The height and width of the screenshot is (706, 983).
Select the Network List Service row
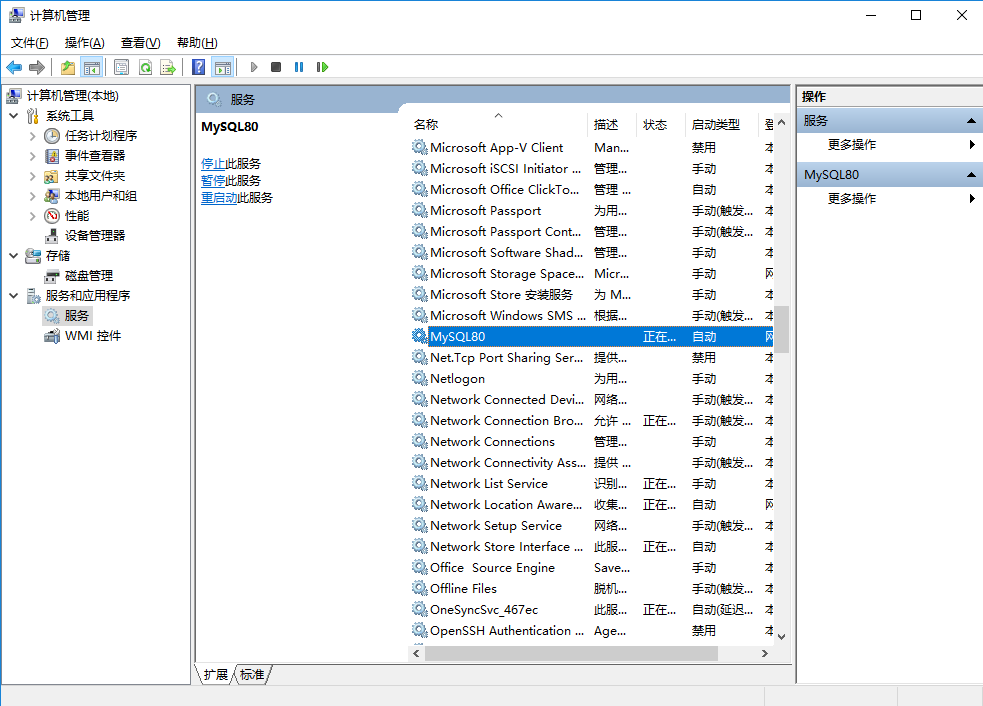592,483
